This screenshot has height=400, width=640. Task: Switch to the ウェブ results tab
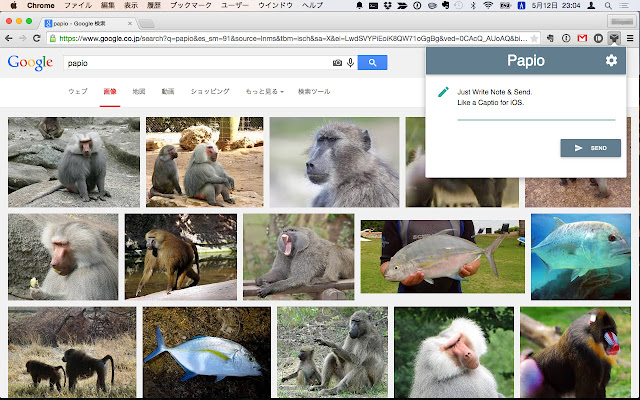pos(77,91)
